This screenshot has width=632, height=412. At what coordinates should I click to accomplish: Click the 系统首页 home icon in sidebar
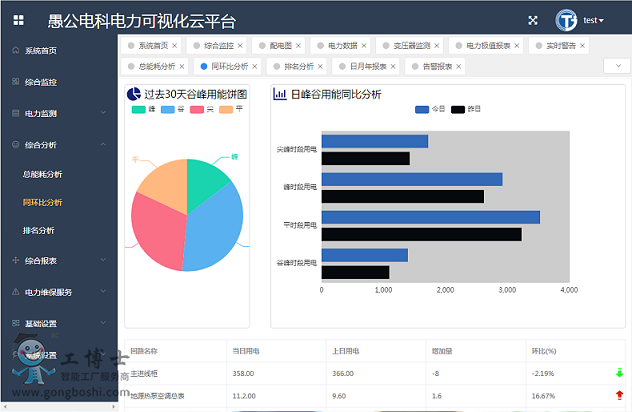point(14,50)
